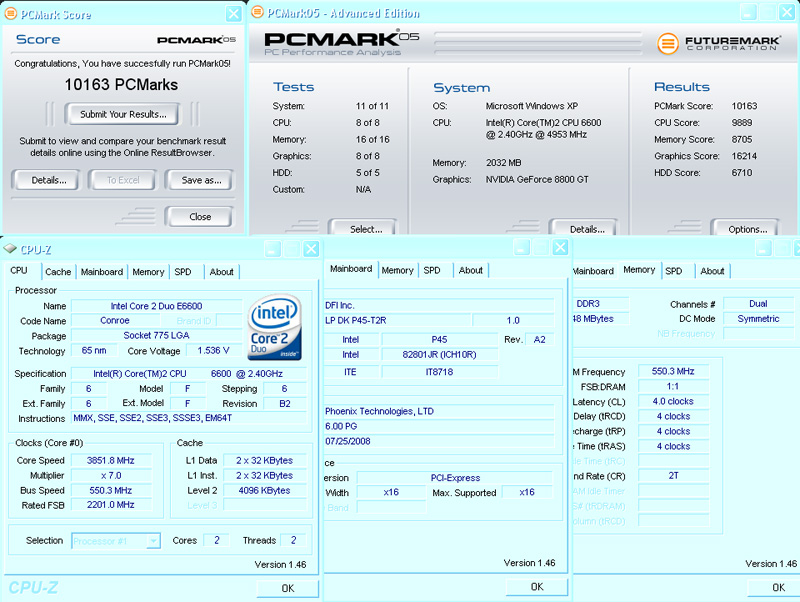Click the 82801JR (ICH10R) southbridge field
The image size is (800, 602).
pyautogui.click(x=439, y=355)
